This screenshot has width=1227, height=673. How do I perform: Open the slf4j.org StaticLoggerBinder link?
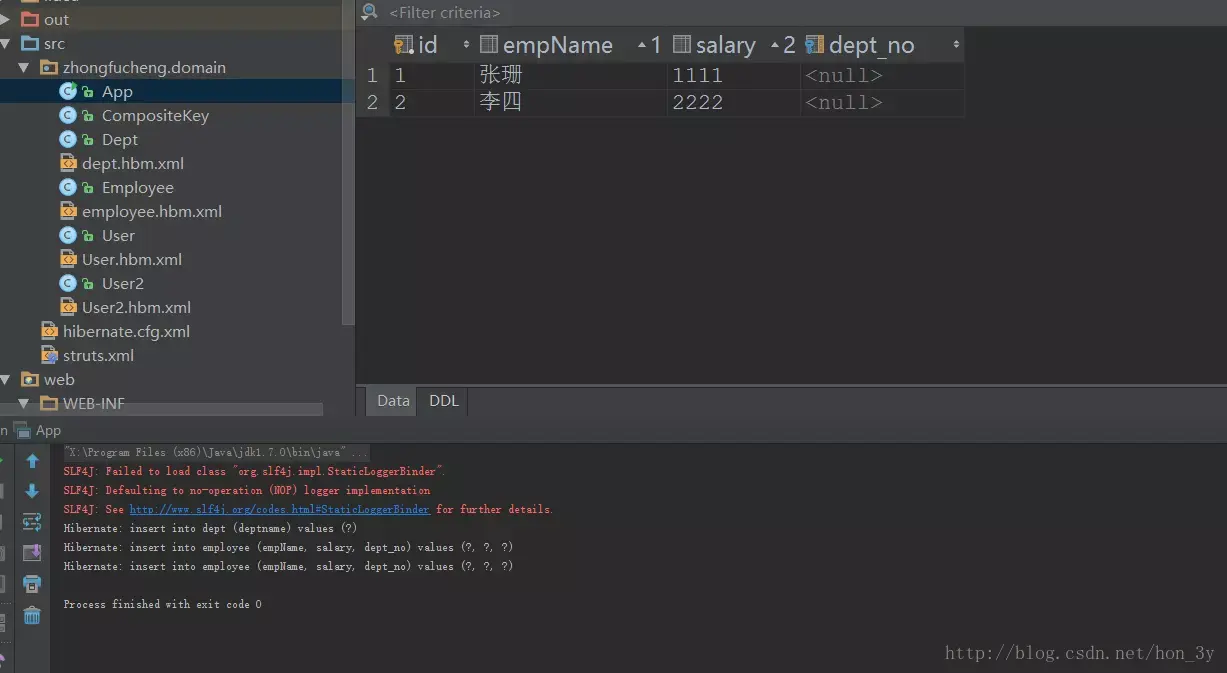point(280,509)
